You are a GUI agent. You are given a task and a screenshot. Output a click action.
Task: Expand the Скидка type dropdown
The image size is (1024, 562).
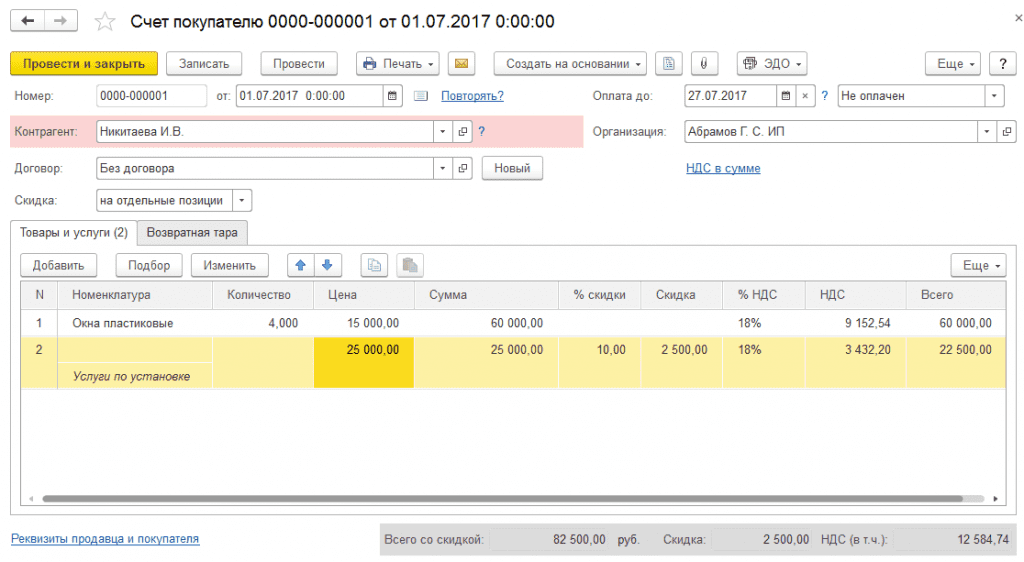click(242, 200)
